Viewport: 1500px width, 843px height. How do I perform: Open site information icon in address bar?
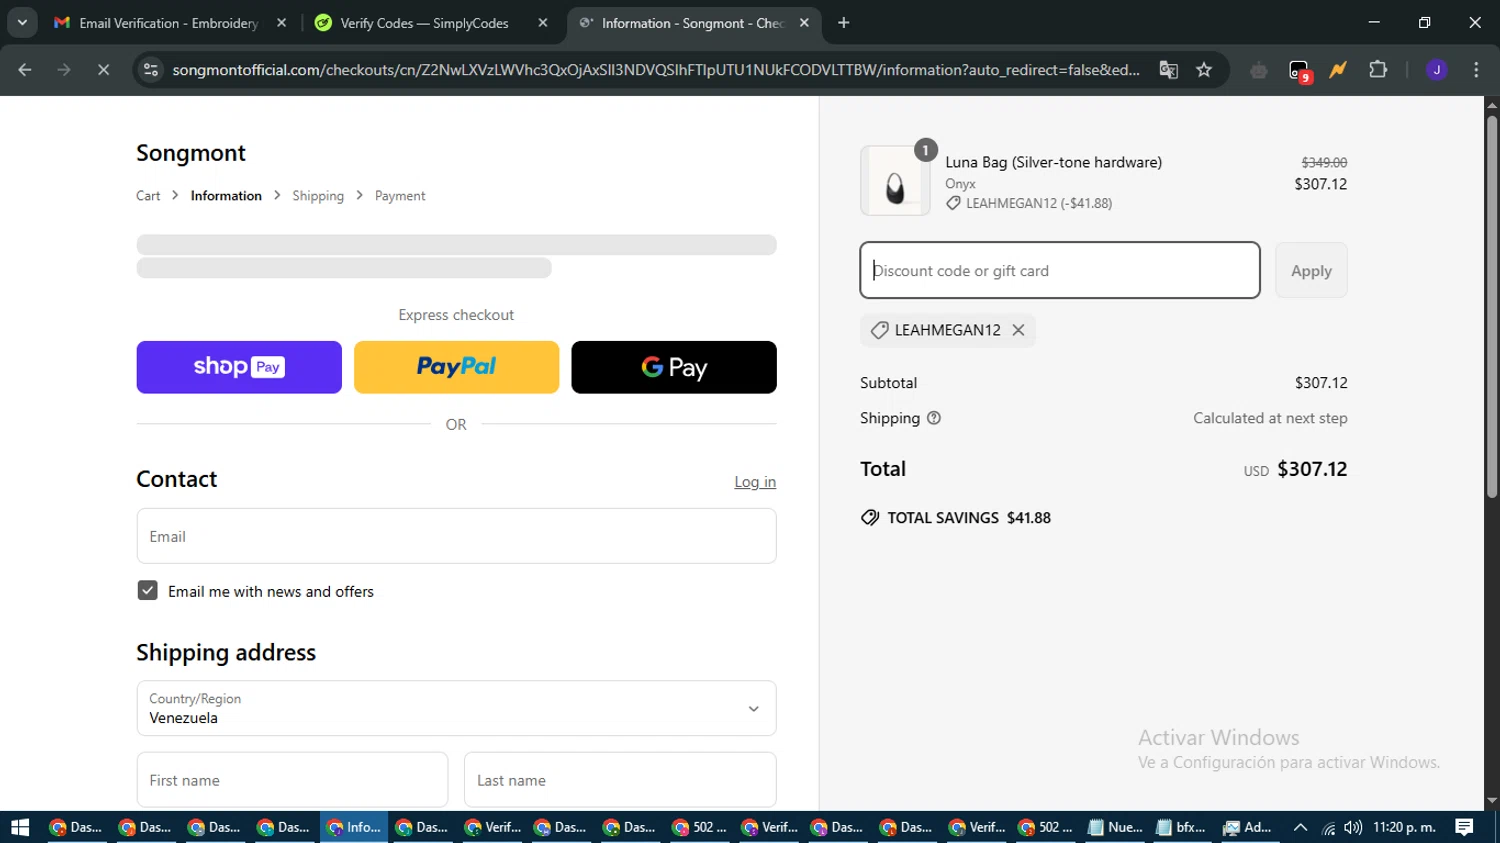point(151,70)
